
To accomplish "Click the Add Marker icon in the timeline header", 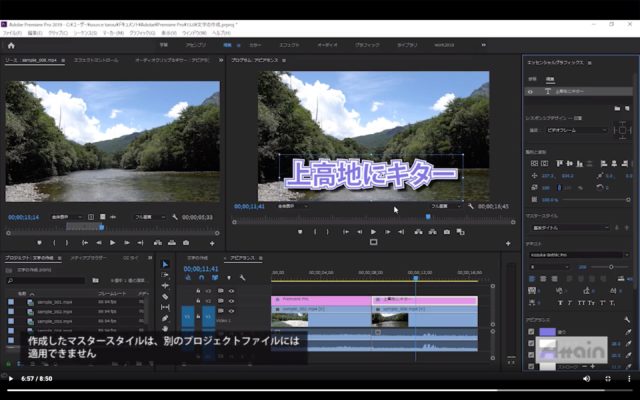I will point(229,278).
